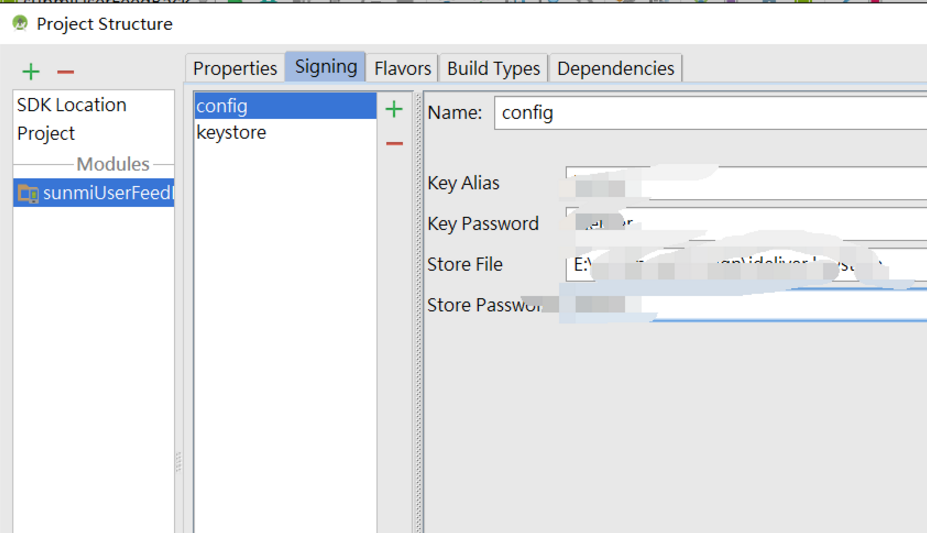This screenshot has width=927, height=533.
Task: Focus the Name text field
Action: pyautogui.click(x=710, y=113)
